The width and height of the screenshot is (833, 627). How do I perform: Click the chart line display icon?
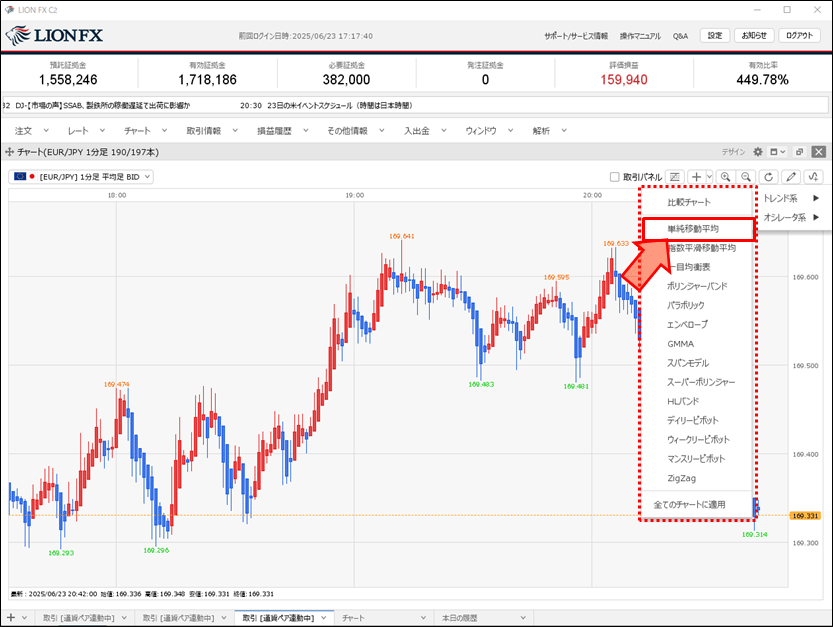675,177
